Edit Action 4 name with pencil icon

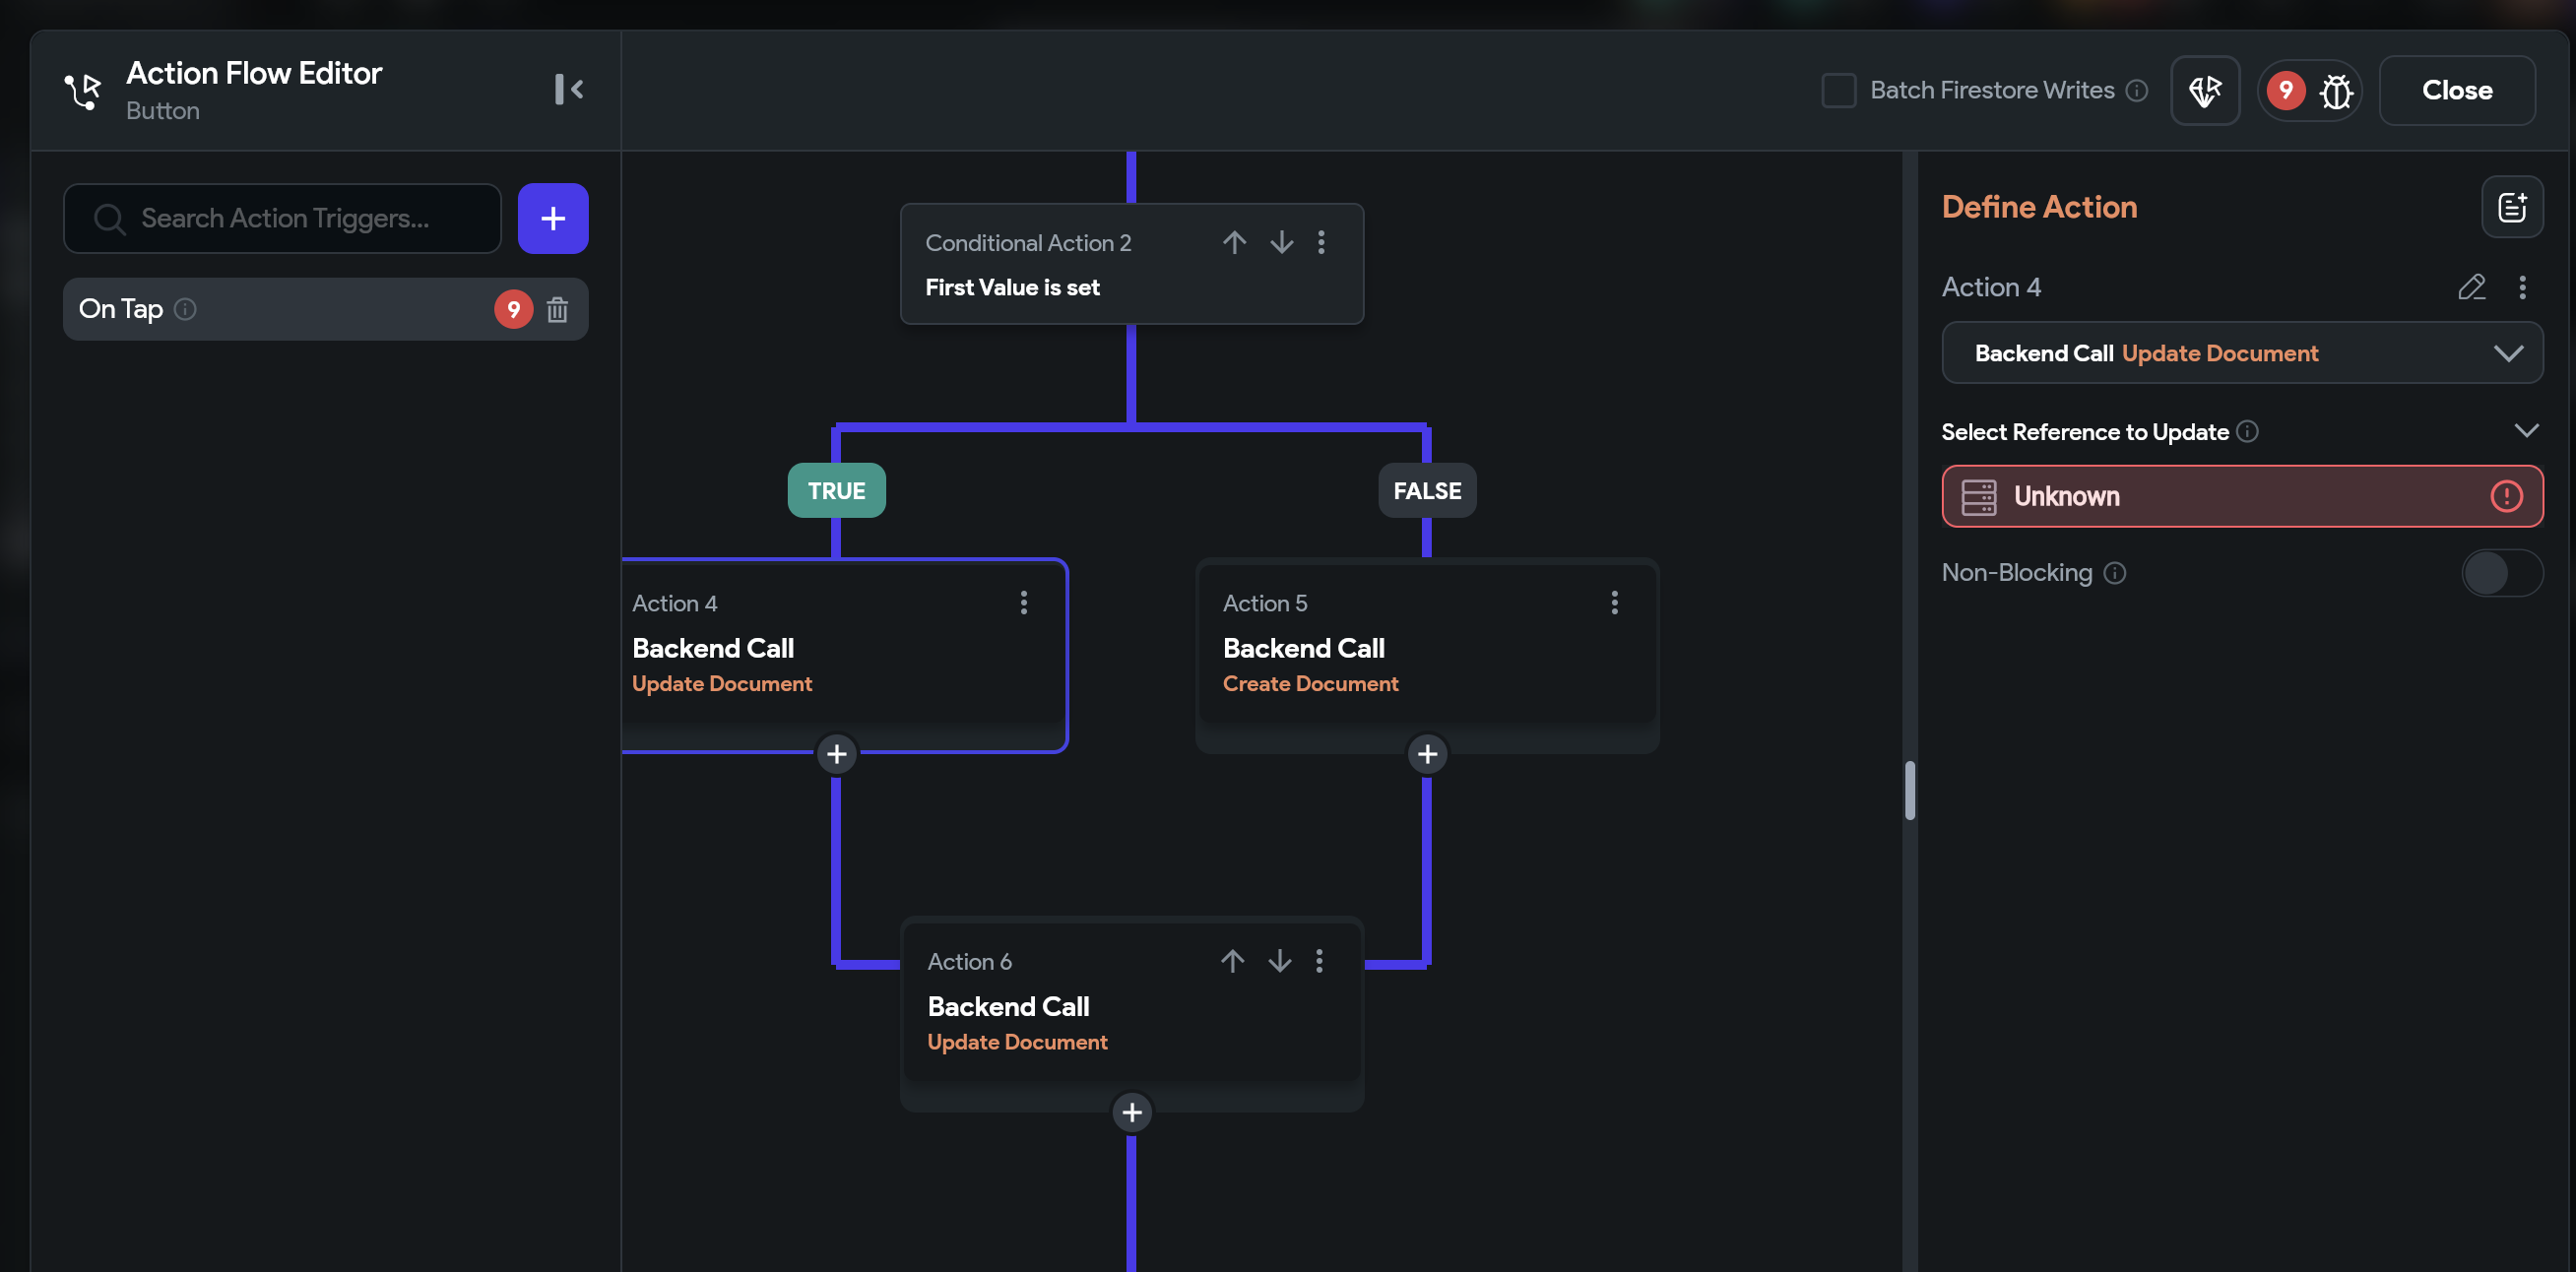[2471, 288]
